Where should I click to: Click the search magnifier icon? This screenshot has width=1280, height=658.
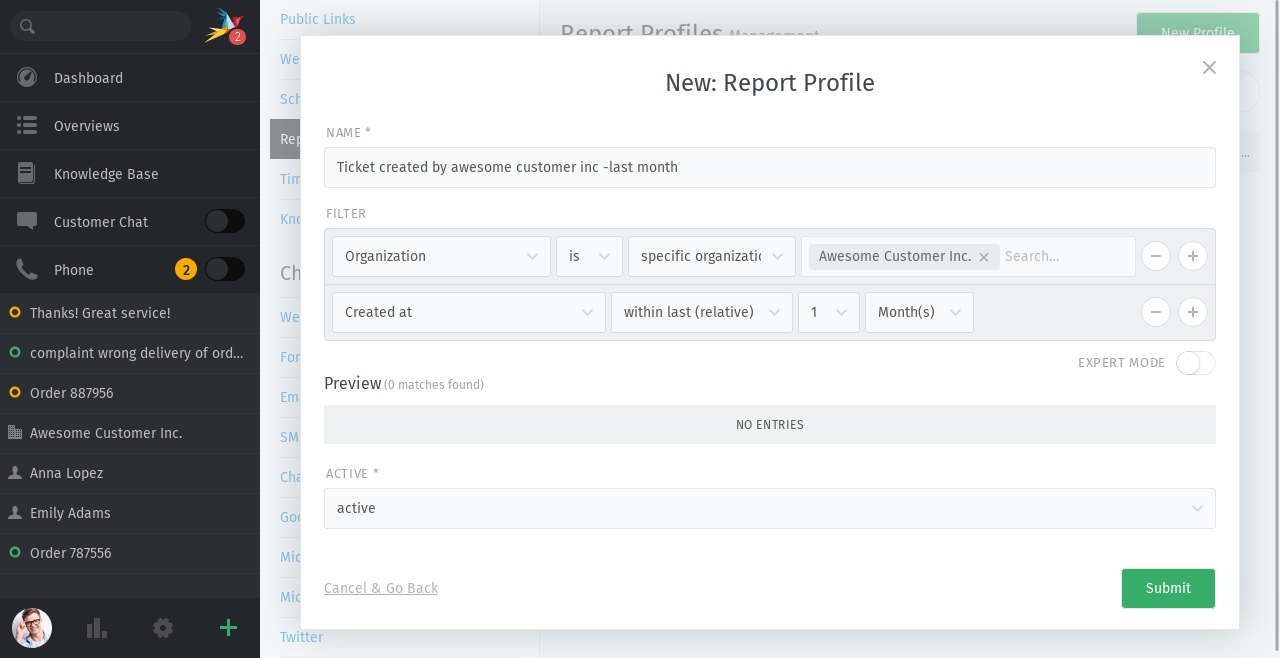(27, 27)
